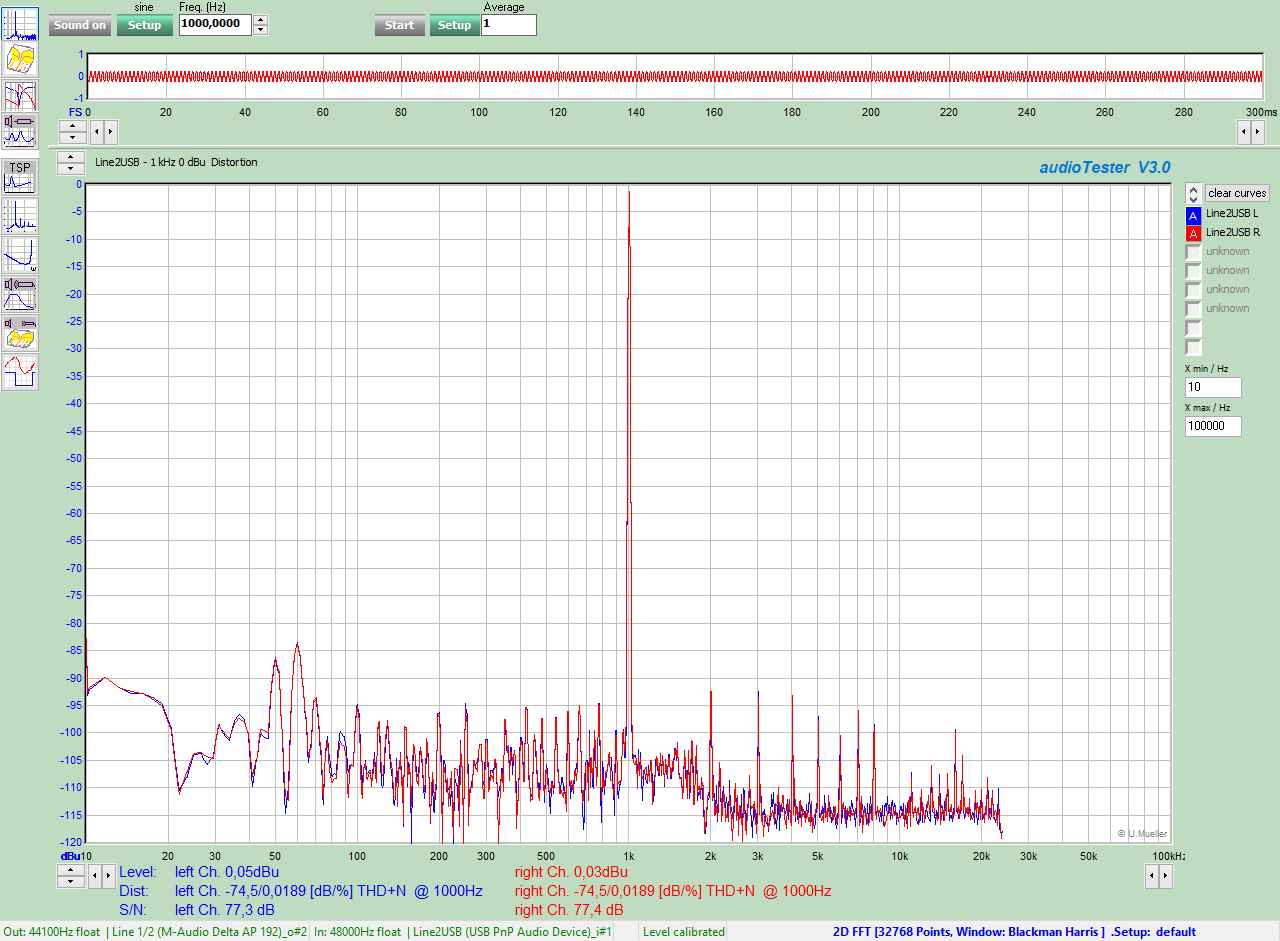Screen dimensions: 1280x941
Task: Select the 2D FFT spectrum analyzer icon
Action: (20, 24)
